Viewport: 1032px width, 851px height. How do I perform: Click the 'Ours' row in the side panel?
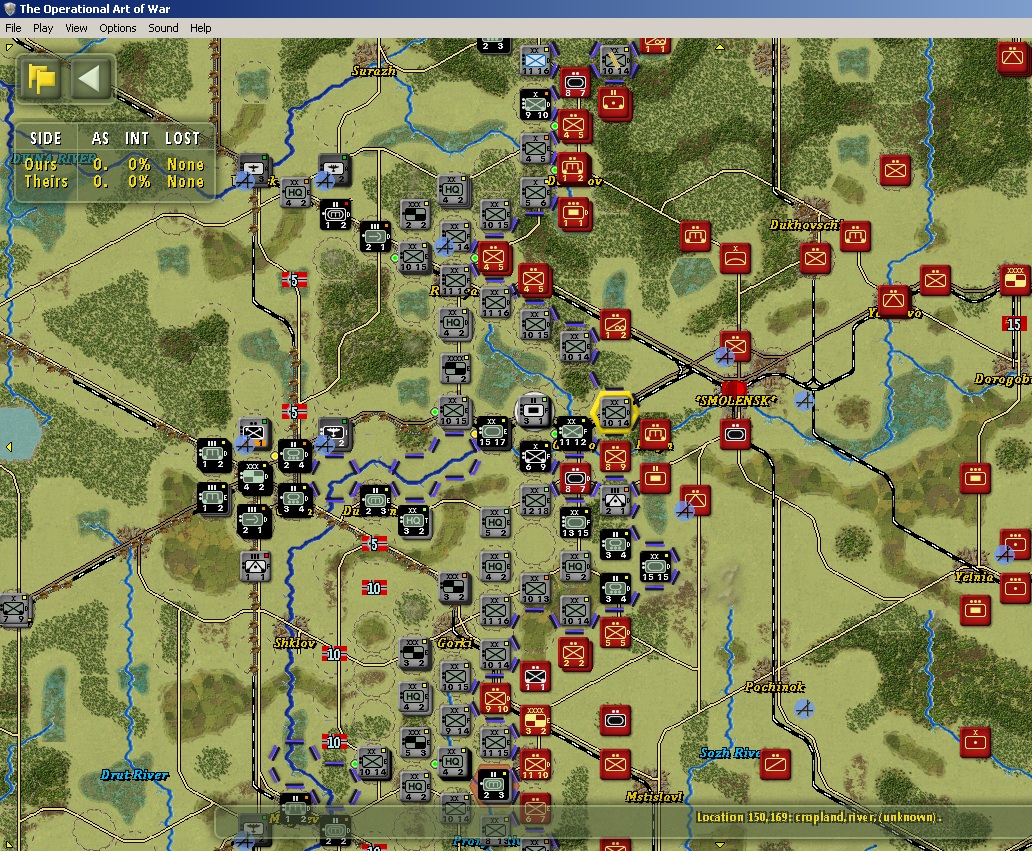pos(115,164)
